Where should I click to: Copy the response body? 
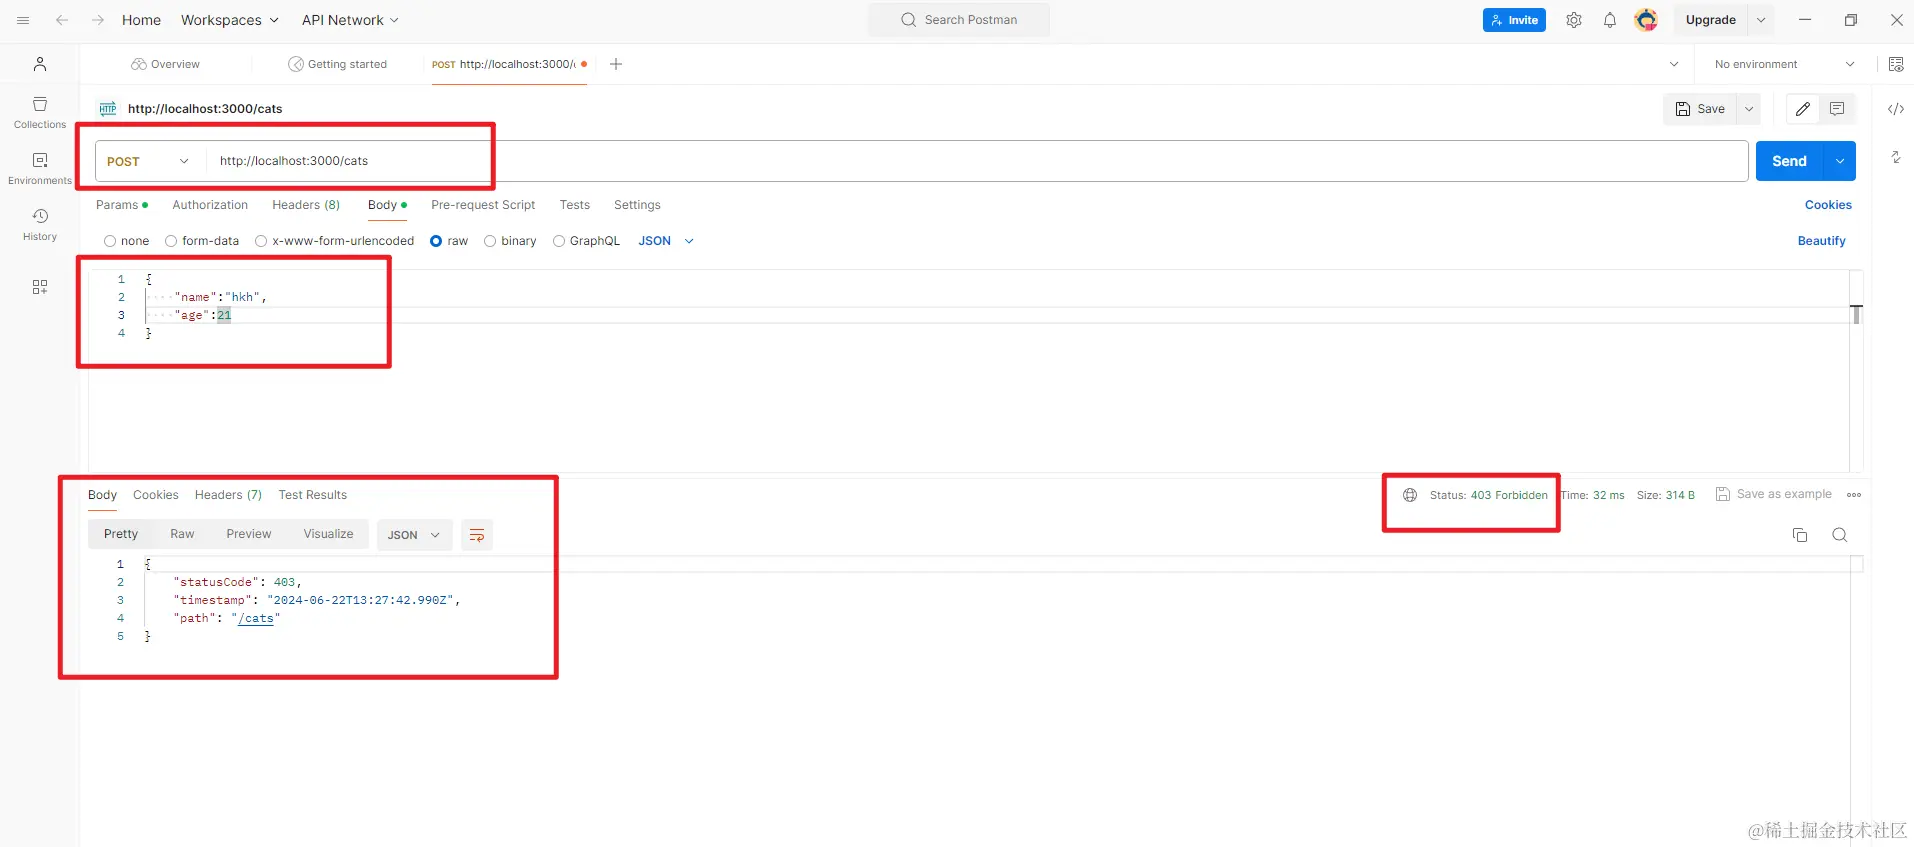(1800, 535)
